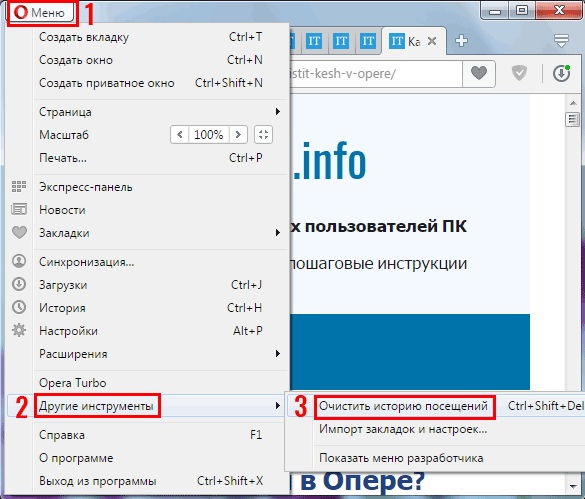Screen dimensions: 585x499
Task: Click the Opera Меню button
Action: tap(40, 12)
